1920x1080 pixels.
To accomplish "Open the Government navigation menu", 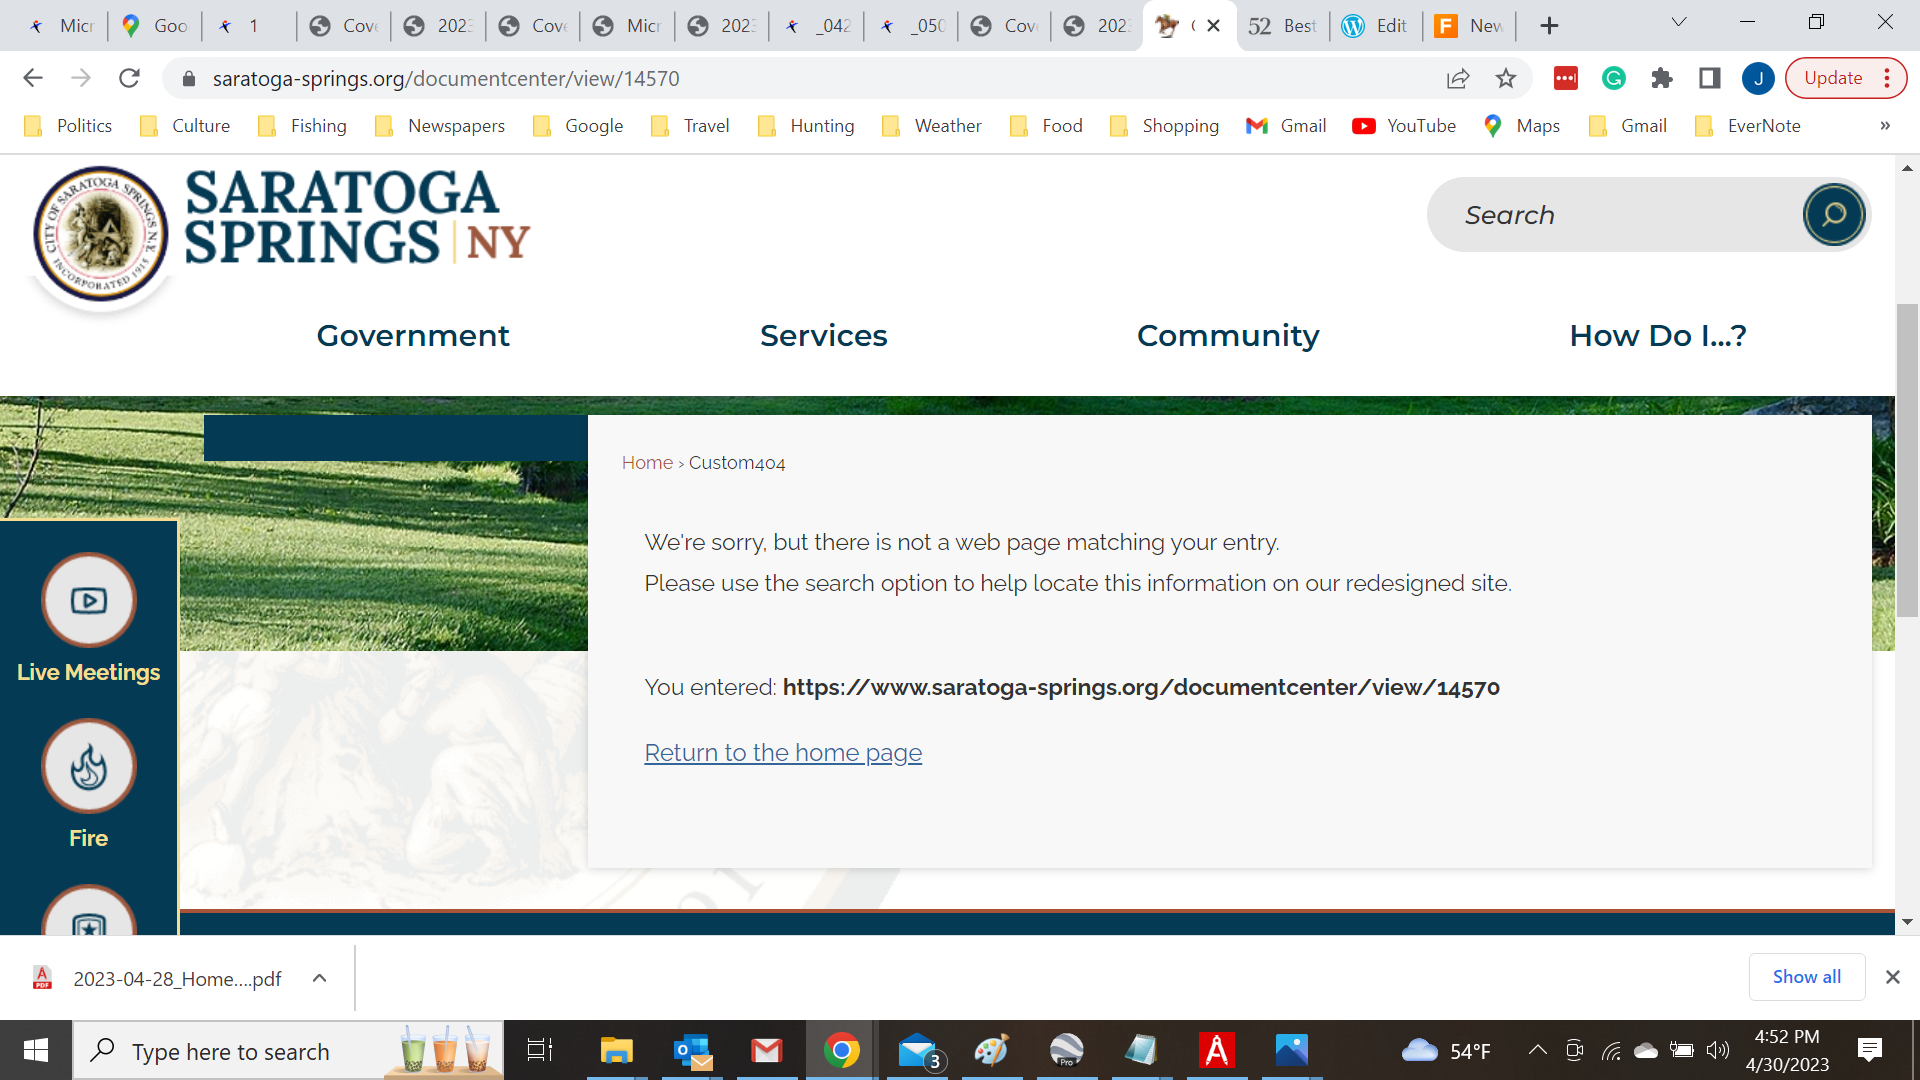I will point(413,336).
